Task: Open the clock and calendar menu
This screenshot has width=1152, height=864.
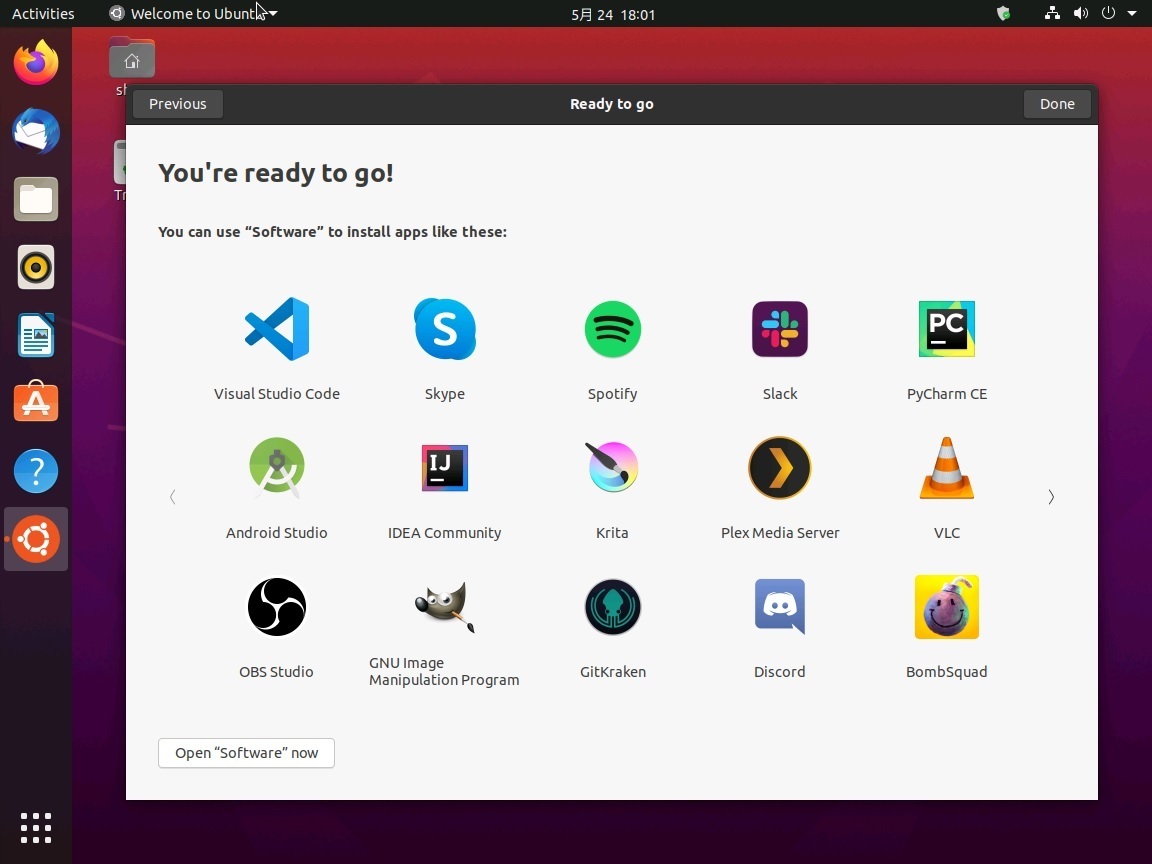Action: coord(613,14)
